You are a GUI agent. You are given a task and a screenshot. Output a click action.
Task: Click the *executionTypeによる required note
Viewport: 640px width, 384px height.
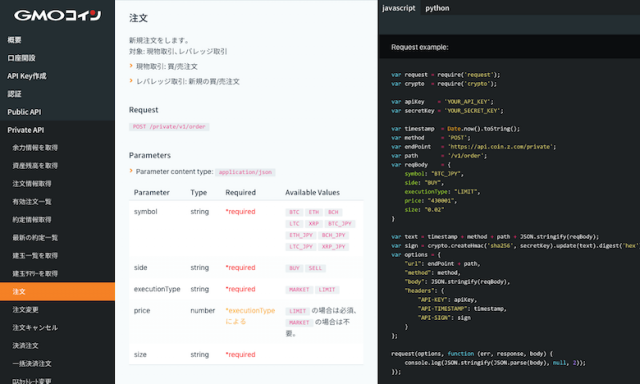coord(250,316)
